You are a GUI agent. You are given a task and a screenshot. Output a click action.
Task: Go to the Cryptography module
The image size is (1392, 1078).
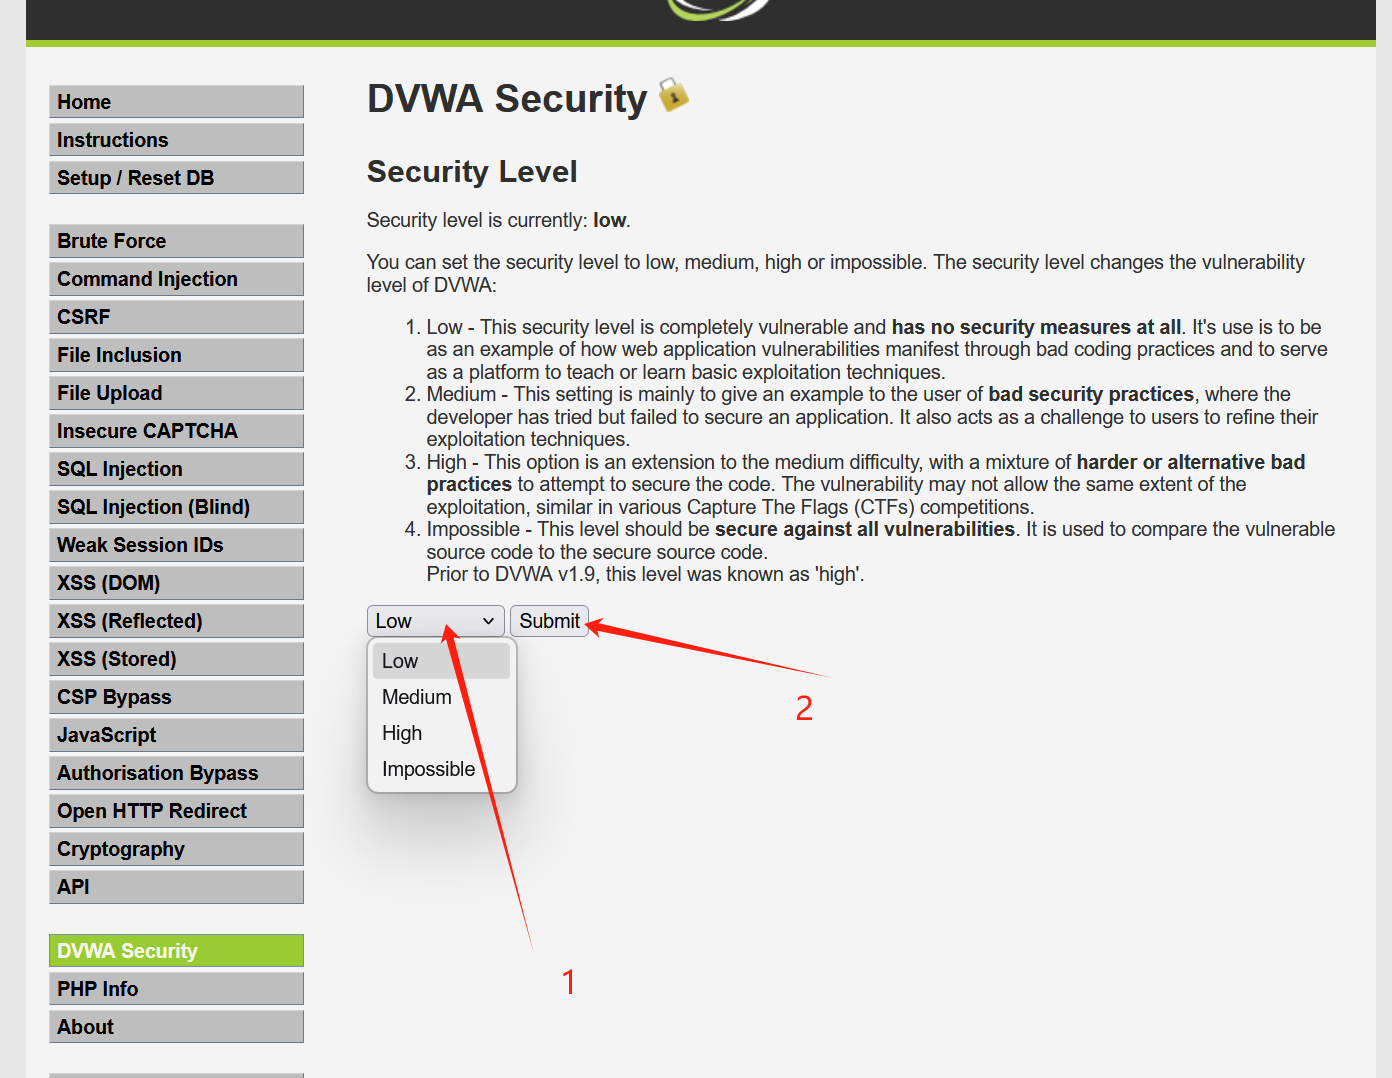pos(176,849)
